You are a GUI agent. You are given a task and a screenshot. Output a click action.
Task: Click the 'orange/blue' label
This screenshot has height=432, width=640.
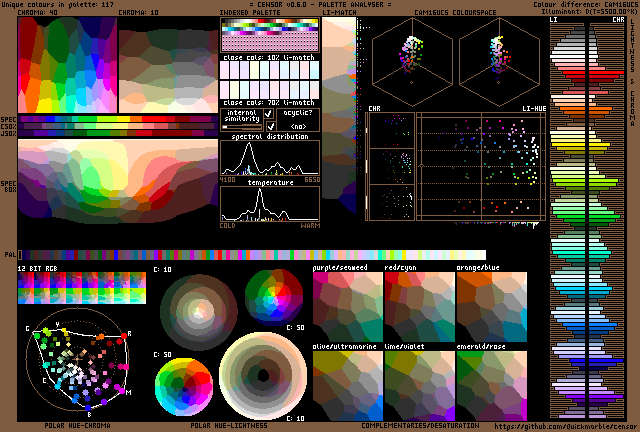coord(478,268)
